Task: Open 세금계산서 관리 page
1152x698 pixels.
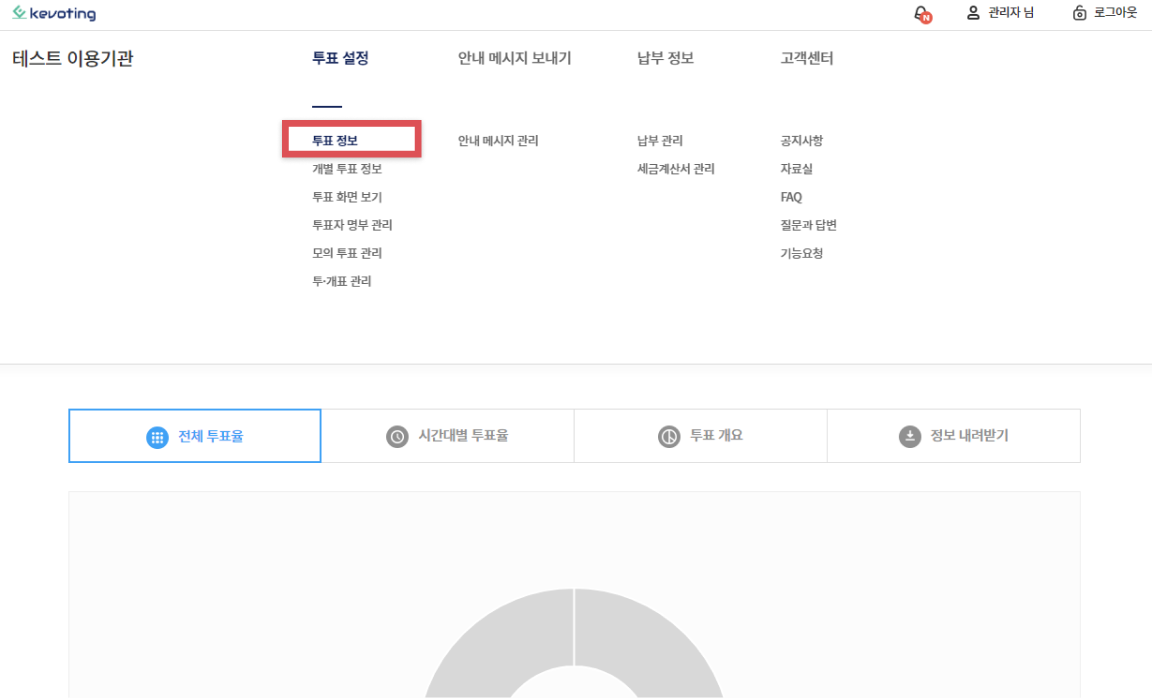Action: tap(675, 169)
